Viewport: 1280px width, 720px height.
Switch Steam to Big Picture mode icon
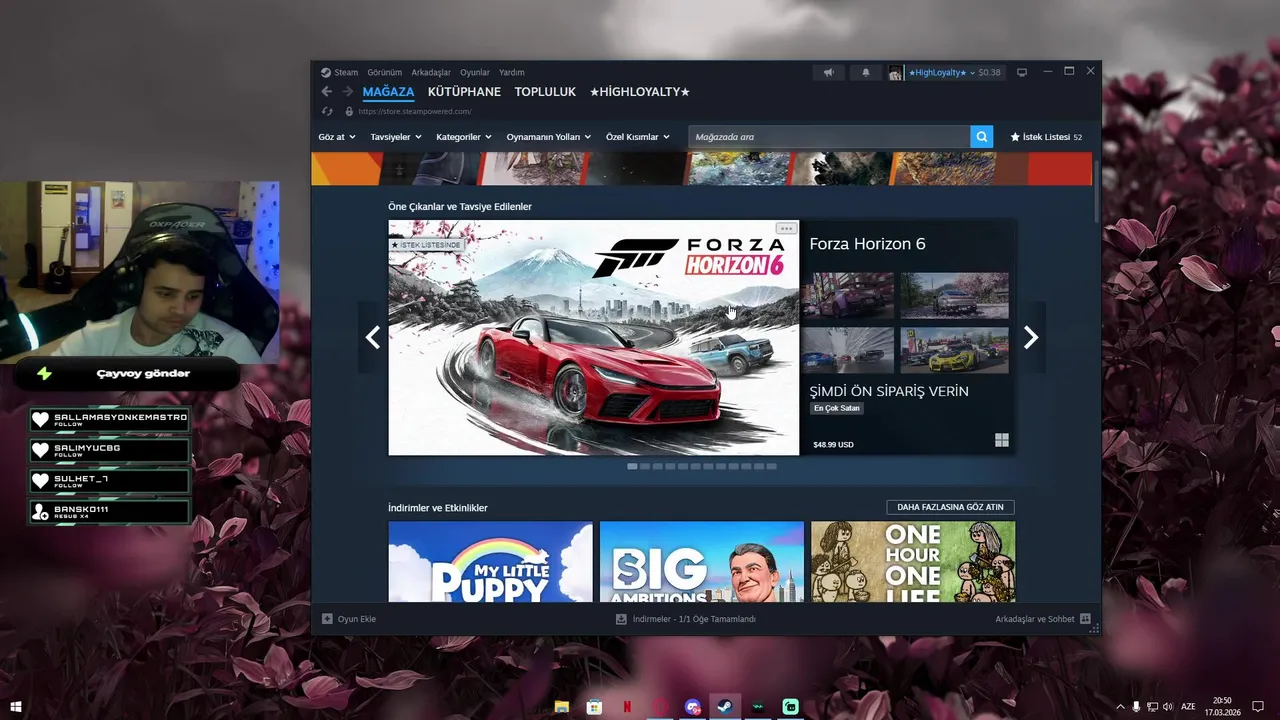pos(1022,72)
